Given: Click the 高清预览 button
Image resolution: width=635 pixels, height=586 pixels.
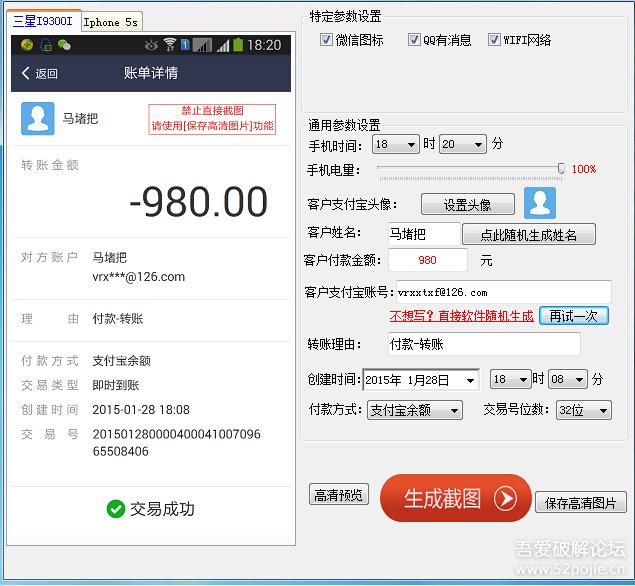Looking at the screenshot, I should [339, 494].
